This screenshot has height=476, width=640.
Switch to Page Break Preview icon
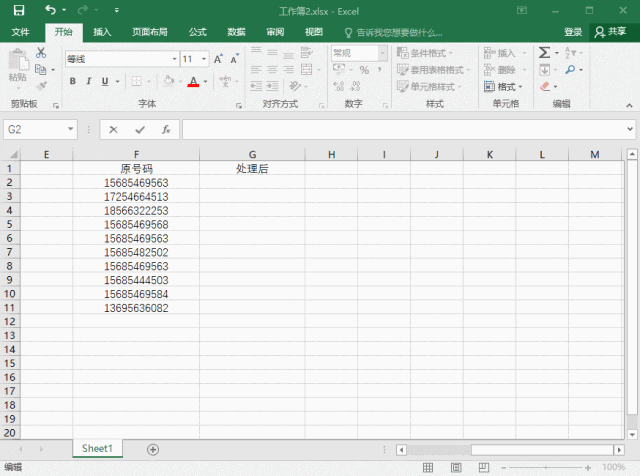tap(484, 467)
